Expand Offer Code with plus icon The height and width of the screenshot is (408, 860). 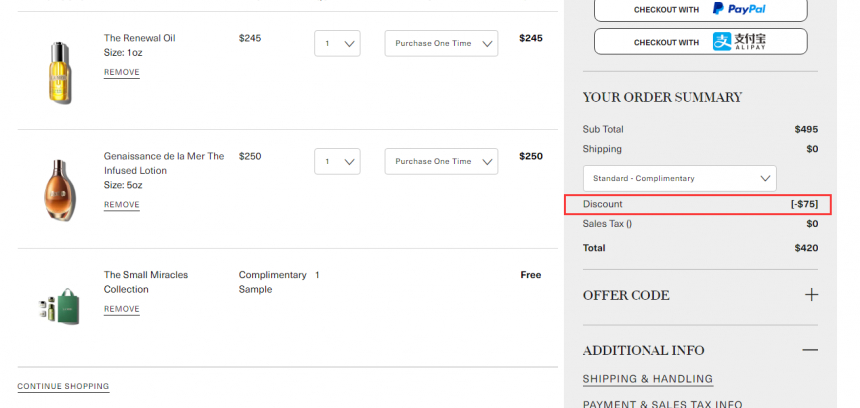[811, 295]
